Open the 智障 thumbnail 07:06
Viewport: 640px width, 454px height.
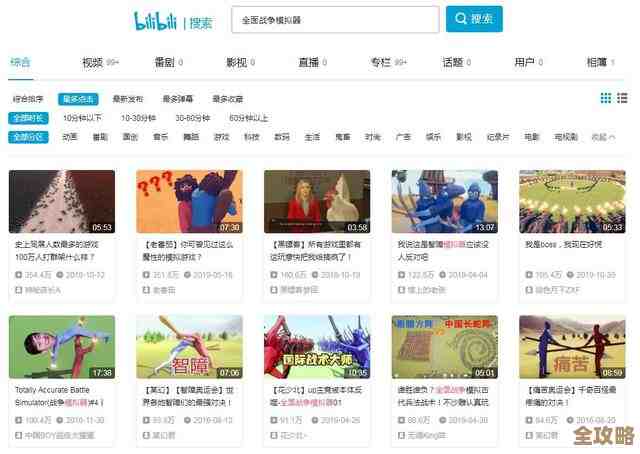pyautogui.click(x=189, y=347)
